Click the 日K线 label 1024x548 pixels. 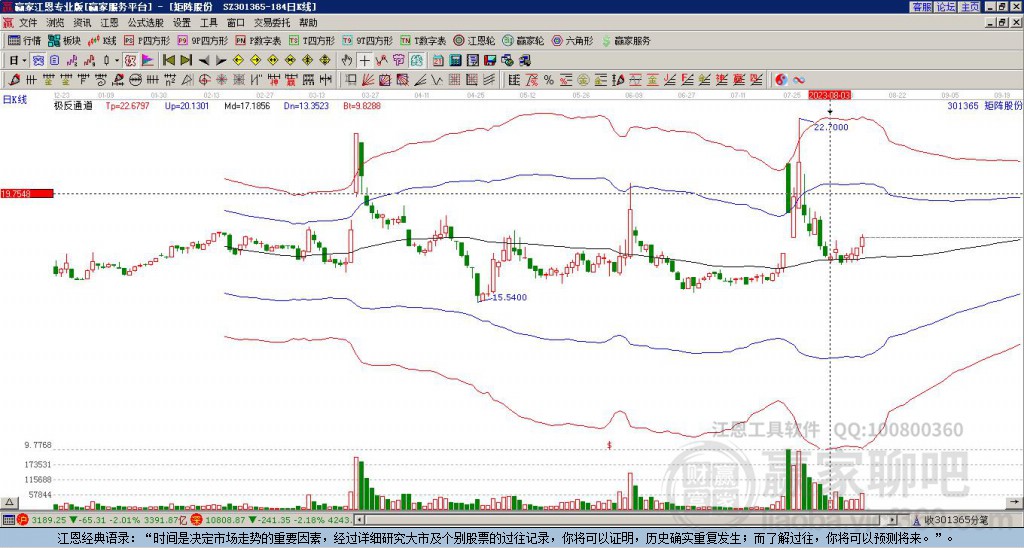click(x=14, y=100)
